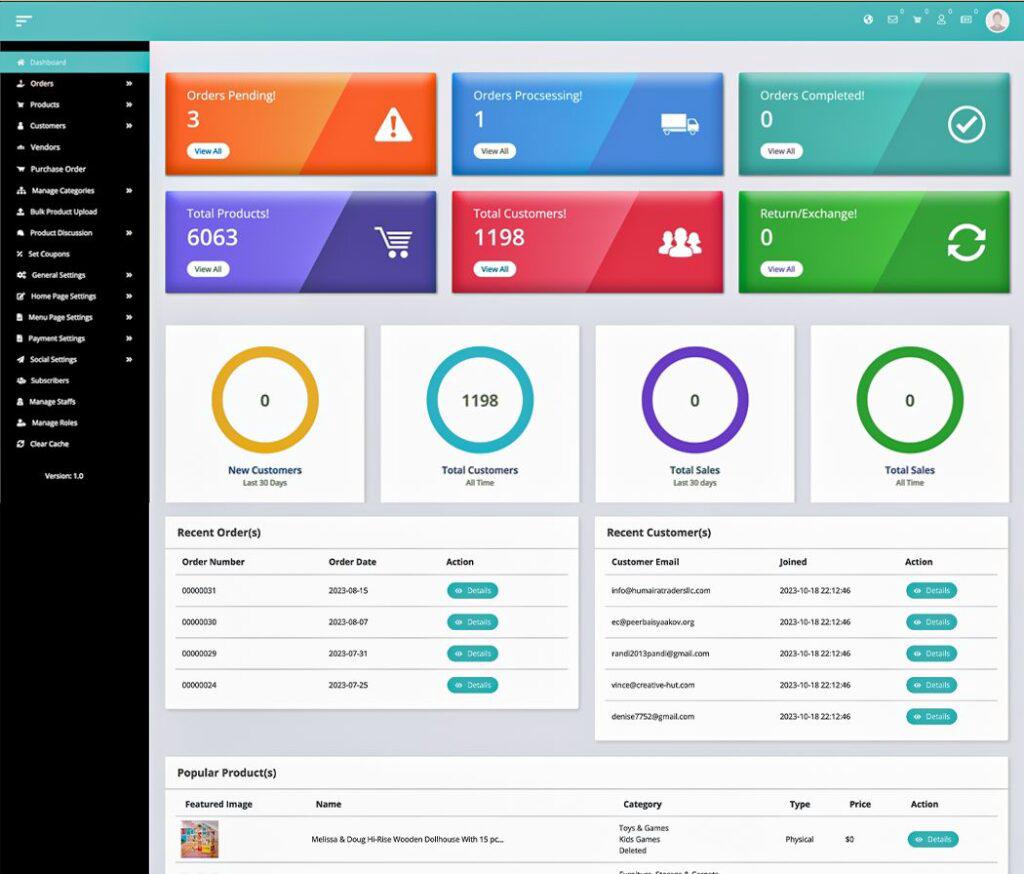View details for order 00000031
Viewport: 1024px width, 874px height.
coord(472,591)
